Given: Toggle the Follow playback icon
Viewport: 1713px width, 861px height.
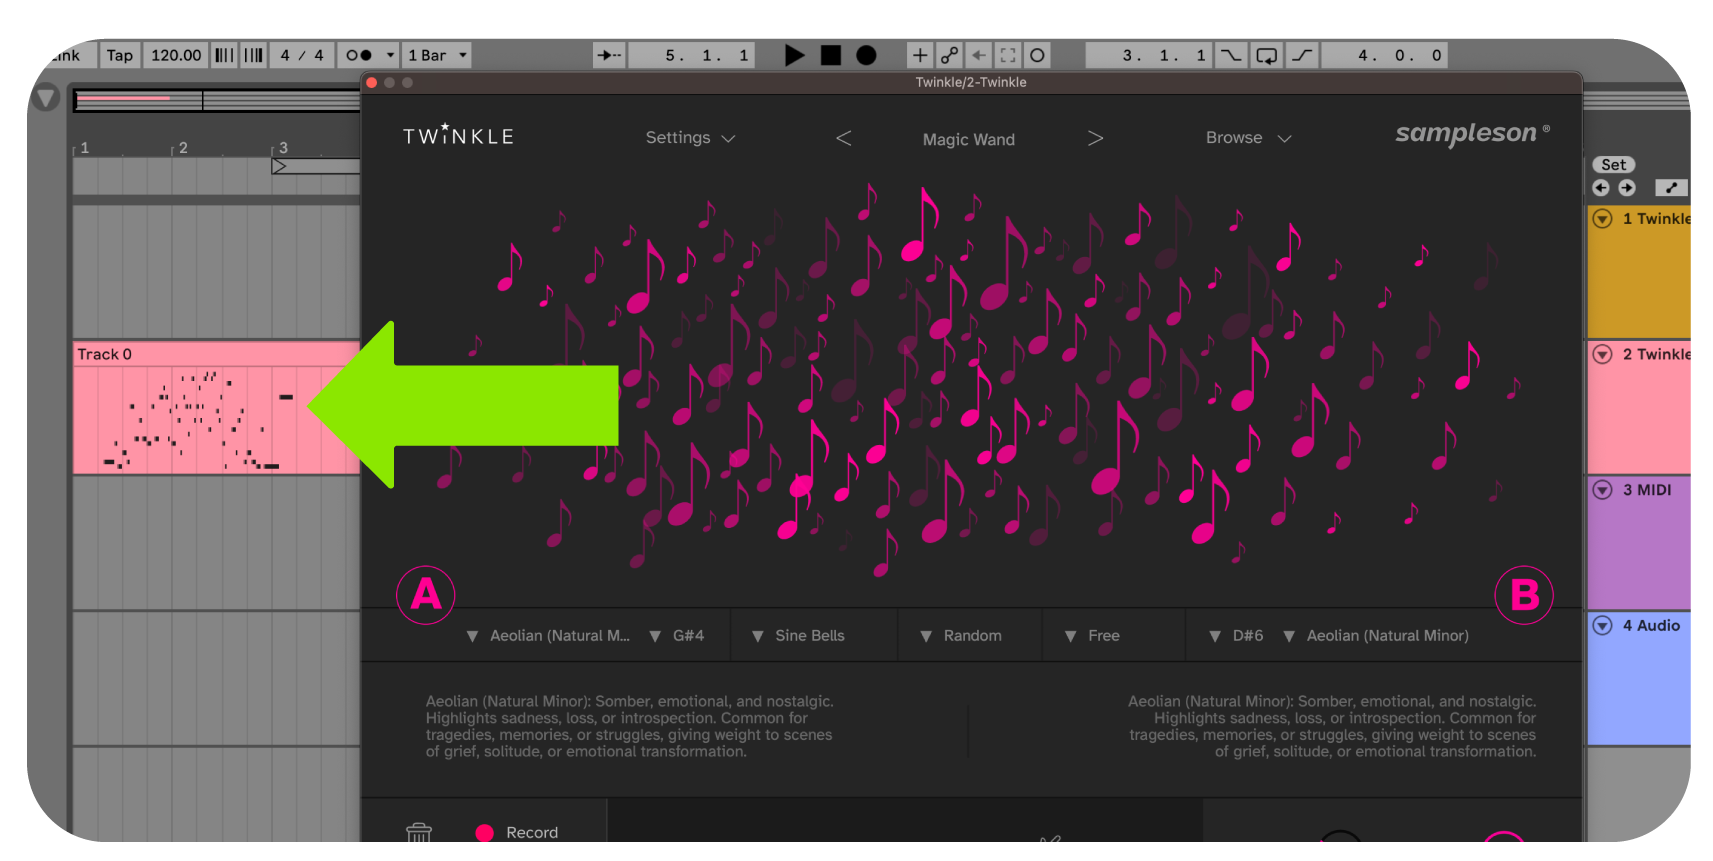Looking at the screenshot, I should (609, 55).
